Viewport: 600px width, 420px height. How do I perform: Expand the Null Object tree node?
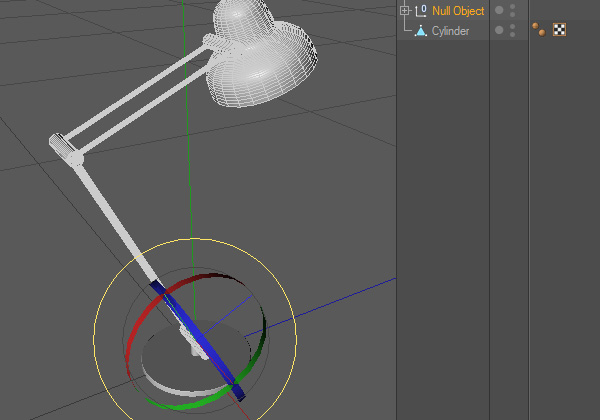(404, 11)
